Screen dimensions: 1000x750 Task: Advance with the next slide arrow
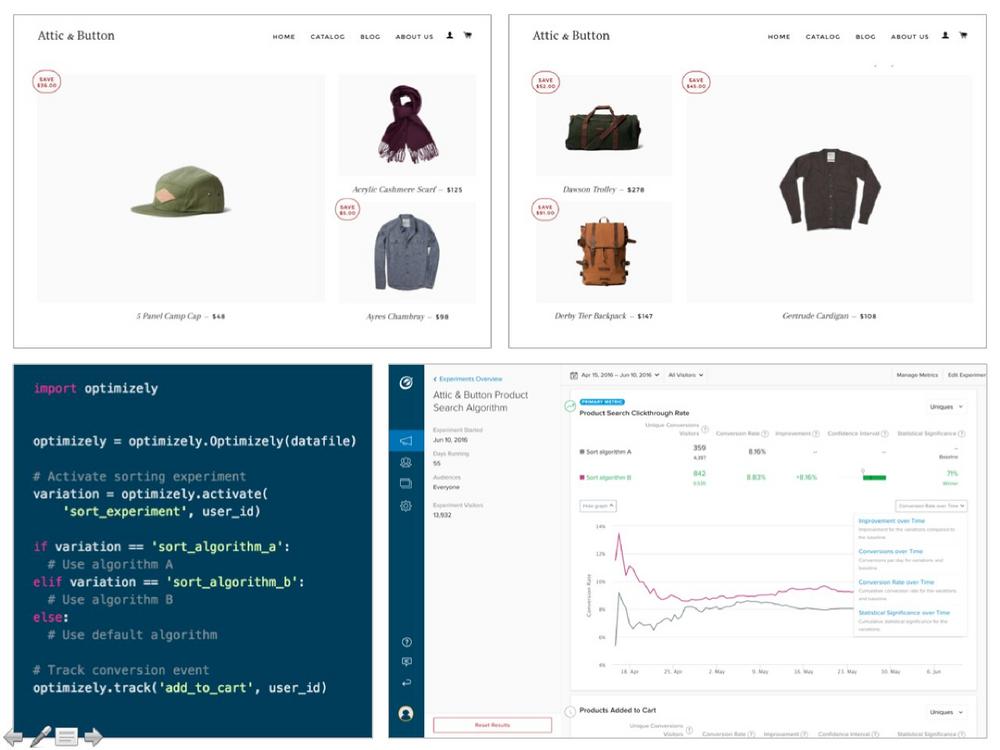pos(93,738)
